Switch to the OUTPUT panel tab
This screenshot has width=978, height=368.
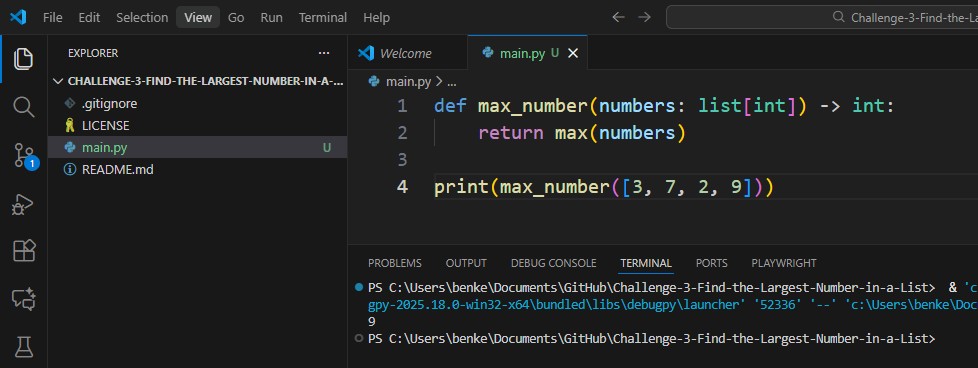[x=466, y=263]
